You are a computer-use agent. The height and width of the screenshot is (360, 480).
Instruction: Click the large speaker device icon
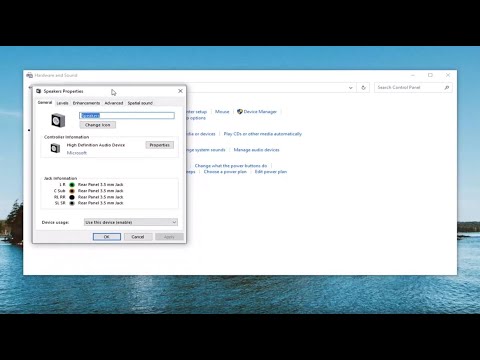[x=58, y=120]
